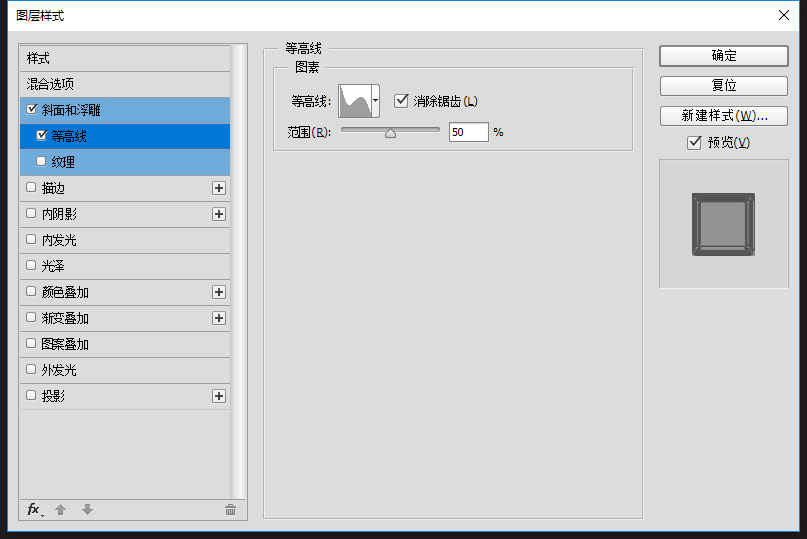The image size is (807, 539).
Task: Enable the 颜色叠加 checkbox
Action: (31, 291)
